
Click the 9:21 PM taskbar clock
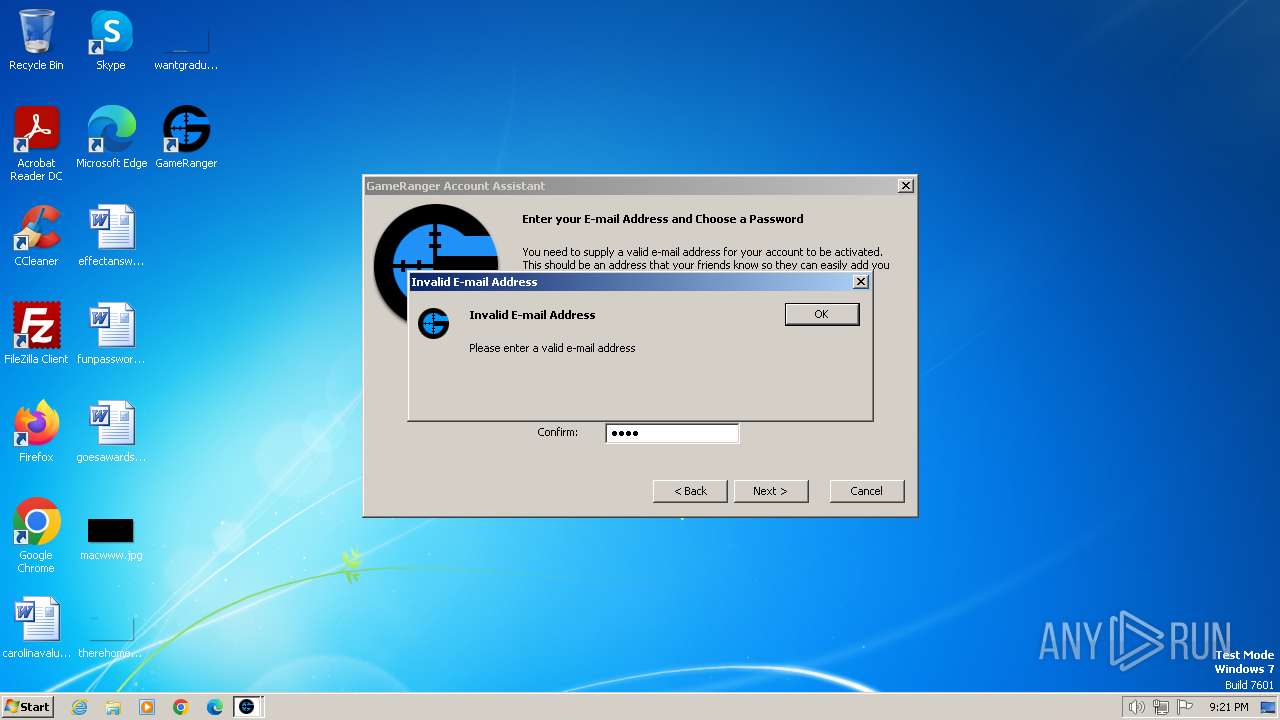pos(1228,707)
